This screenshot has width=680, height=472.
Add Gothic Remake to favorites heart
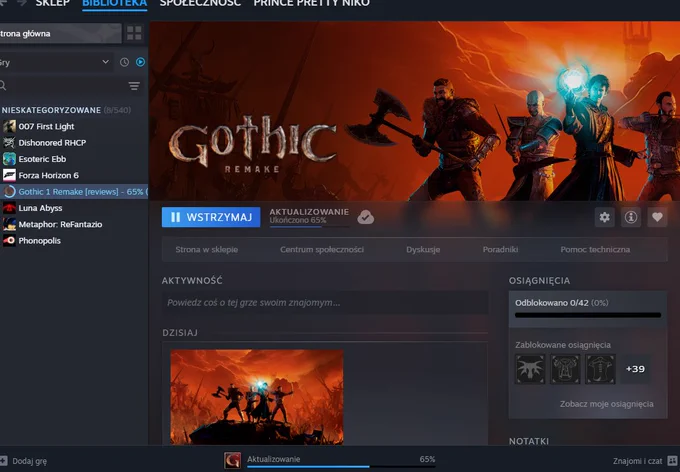coord(657,217)
